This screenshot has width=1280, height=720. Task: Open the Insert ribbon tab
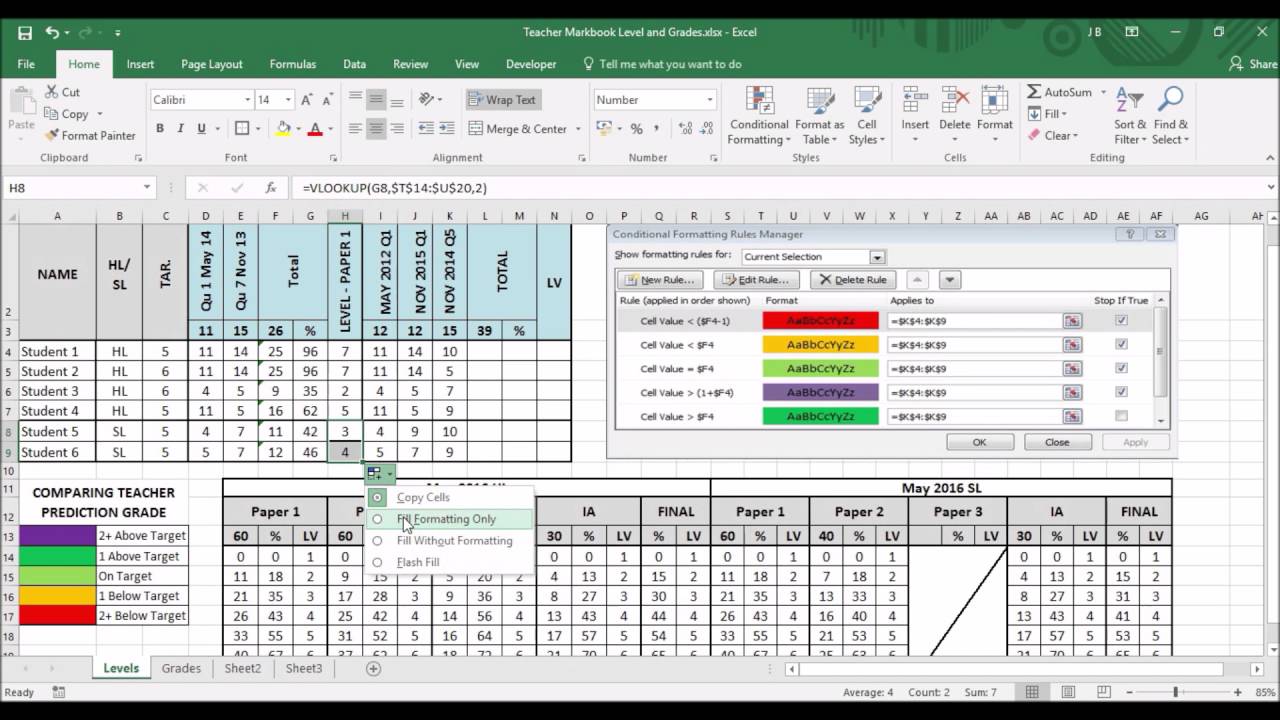tap(140, 64)
